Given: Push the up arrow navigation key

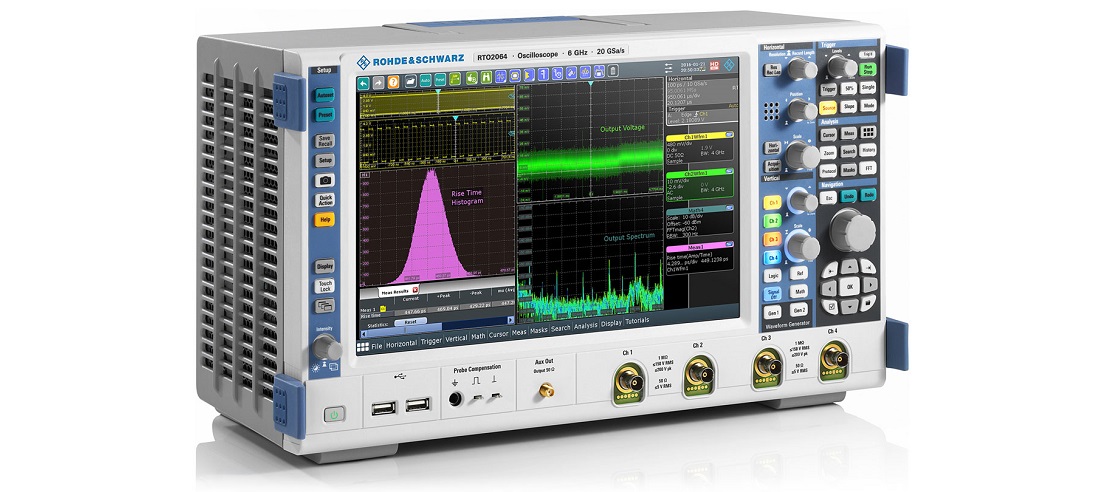Looking at the screenshot, I should tap(850, 266).
